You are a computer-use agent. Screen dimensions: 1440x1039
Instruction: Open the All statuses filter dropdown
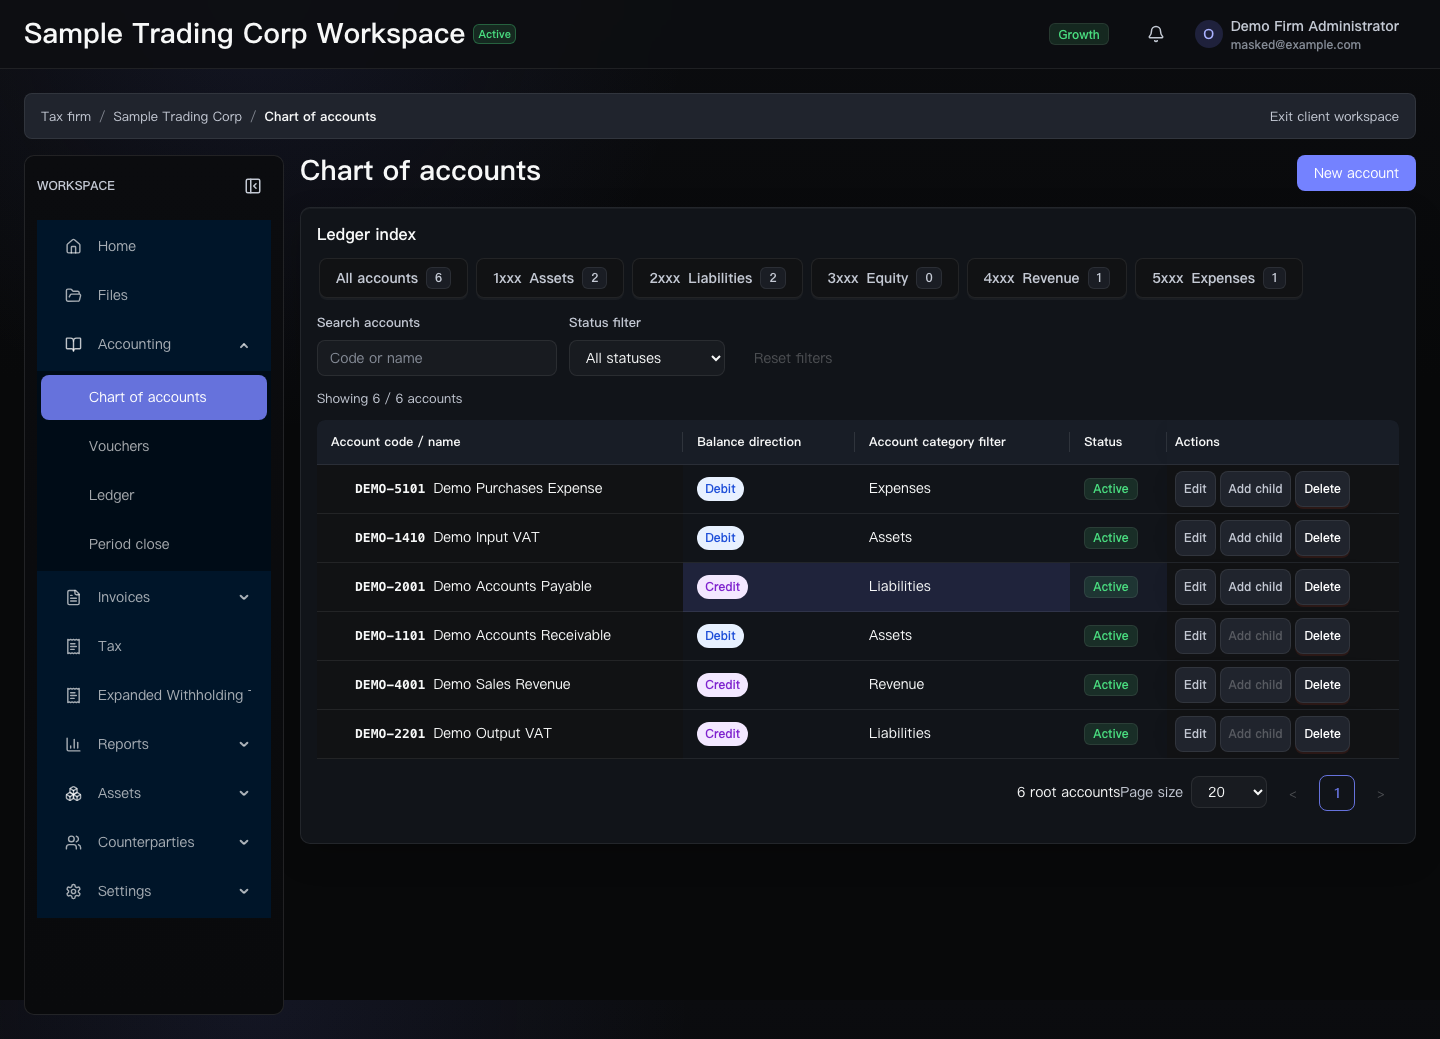(x=647, y=358)
